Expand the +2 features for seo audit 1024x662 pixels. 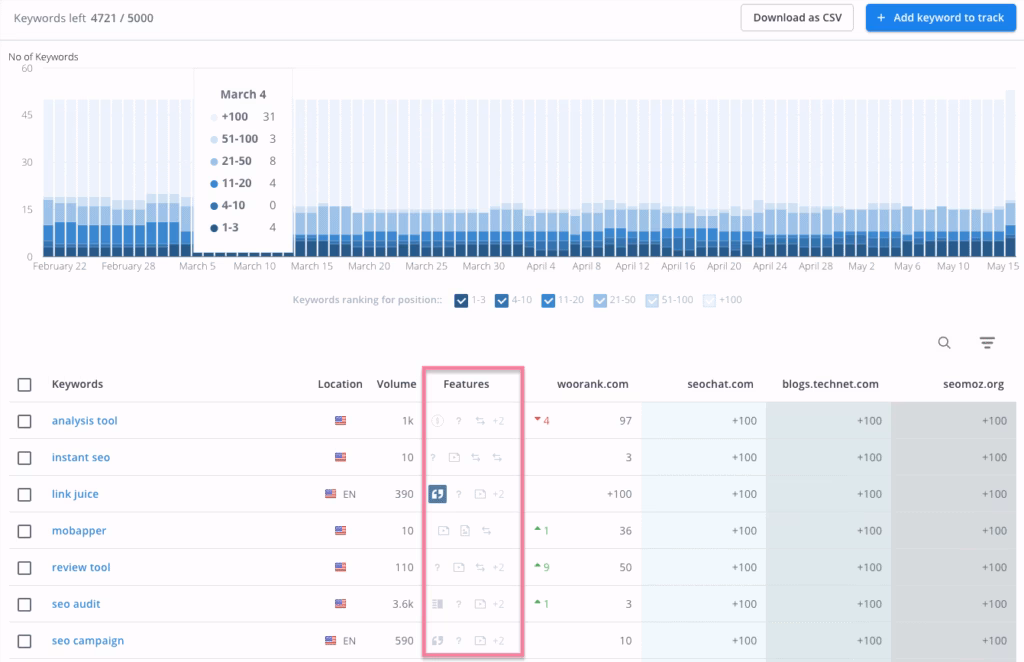coord(498,604)
